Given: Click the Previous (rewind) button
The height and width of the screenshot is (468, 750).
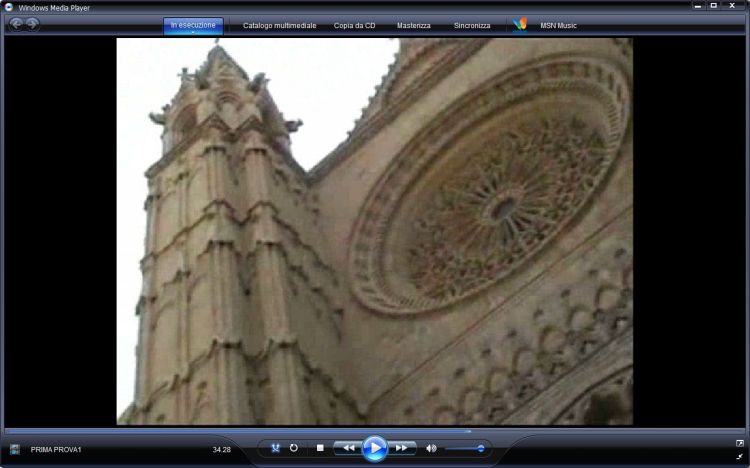Looking at the screenshot, I should [x=348, y=448].
